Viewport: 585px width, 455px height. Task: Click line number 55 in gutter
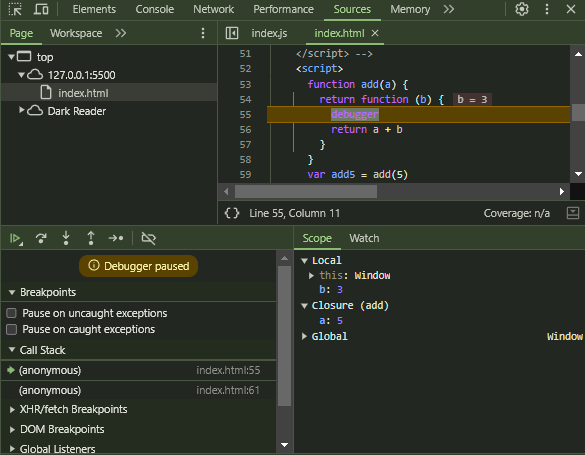[245, 114]
